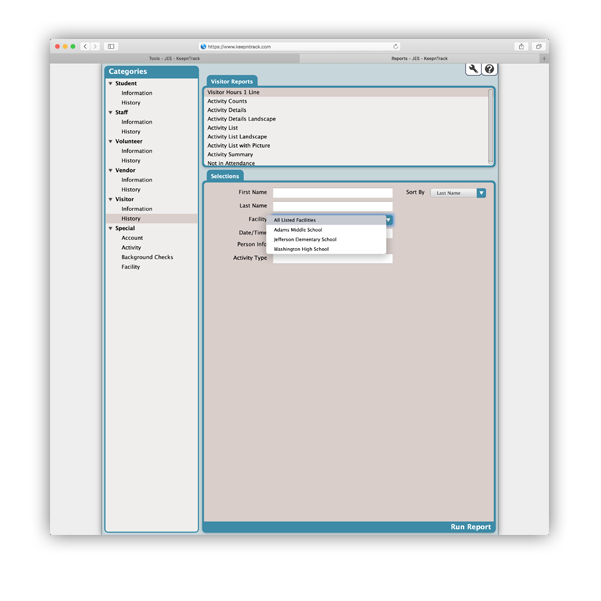Show all tabs overview button
Image resolution: width=601 pixels, height=601 pixels.
coord(539,46)
